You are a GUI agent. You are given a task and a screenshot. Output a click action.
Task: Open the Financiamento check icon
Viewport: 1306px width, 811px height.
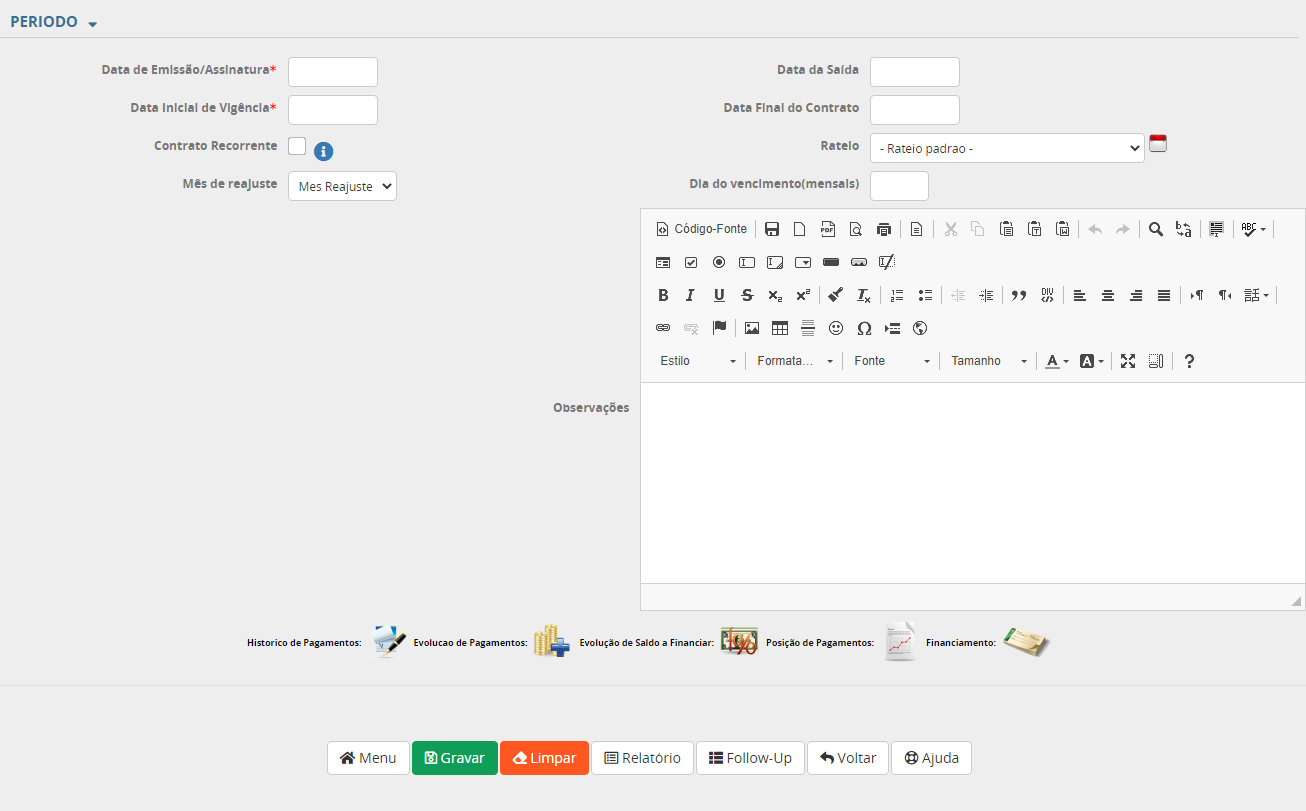click(x=1026, y=642)
